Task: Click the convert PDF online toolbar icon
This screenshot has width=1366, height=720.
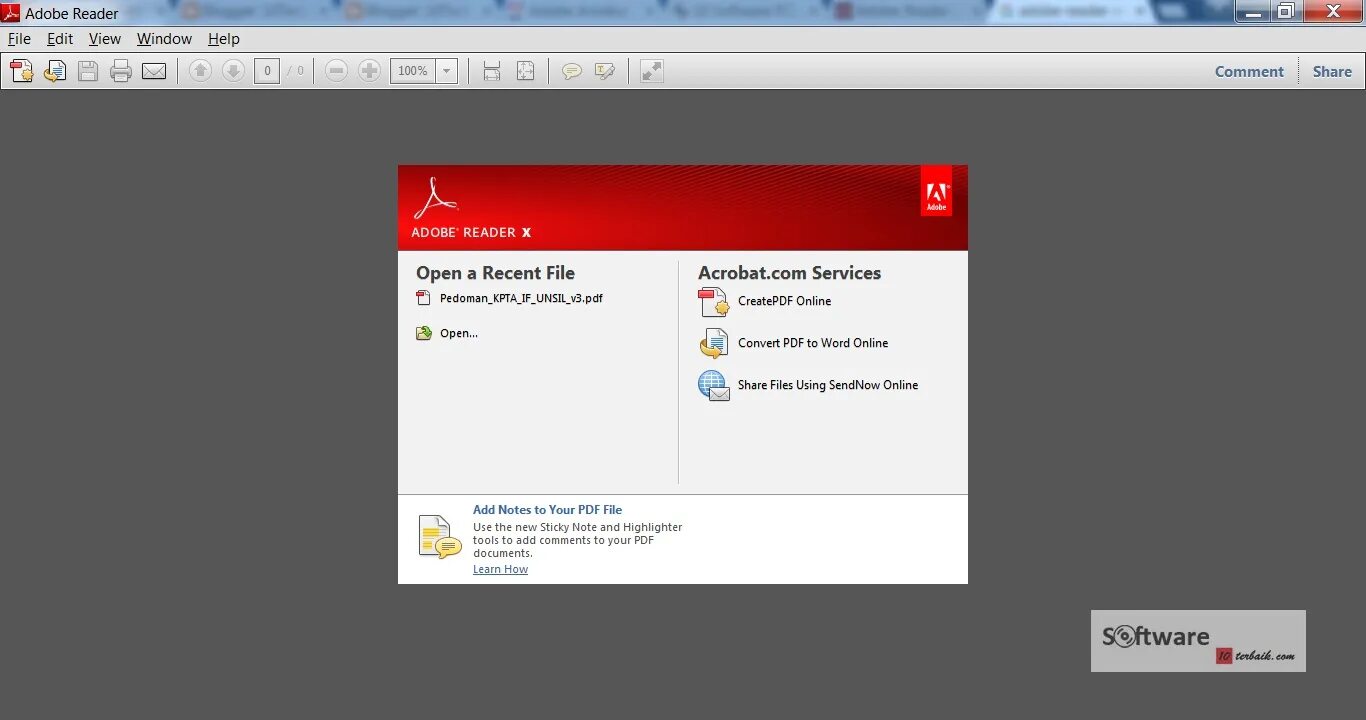Action: pyautogui.click(x=55, y=71)
